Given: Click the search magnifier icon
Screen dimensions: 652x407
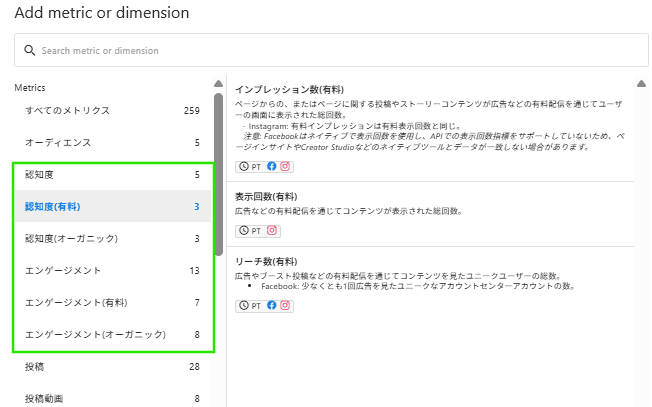Looking at the screenshot, I should pos(30,50).
